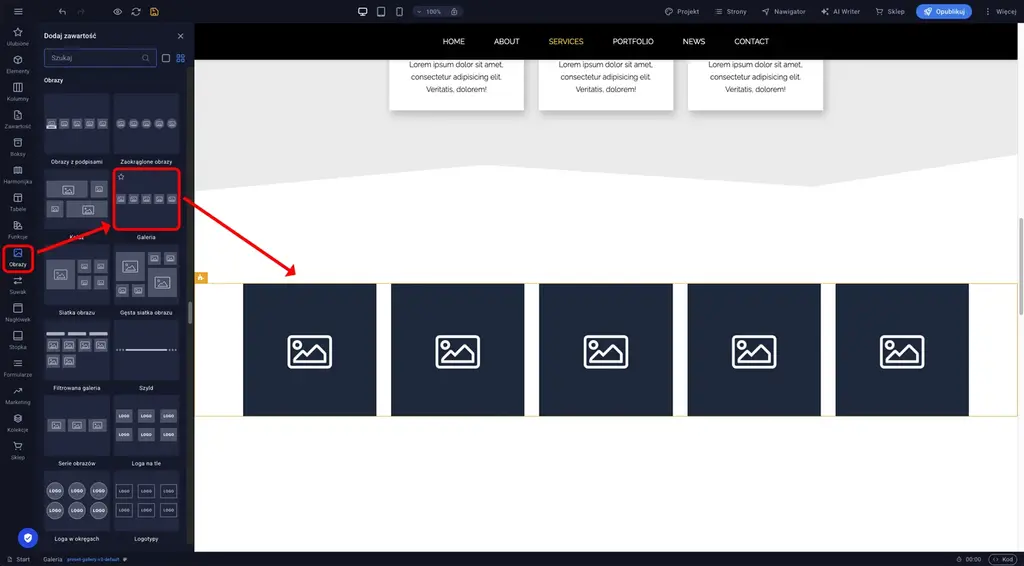1024x566 pixels.
Task: Open the 100% zoom dropdown
Action: [x=429, y=12]
